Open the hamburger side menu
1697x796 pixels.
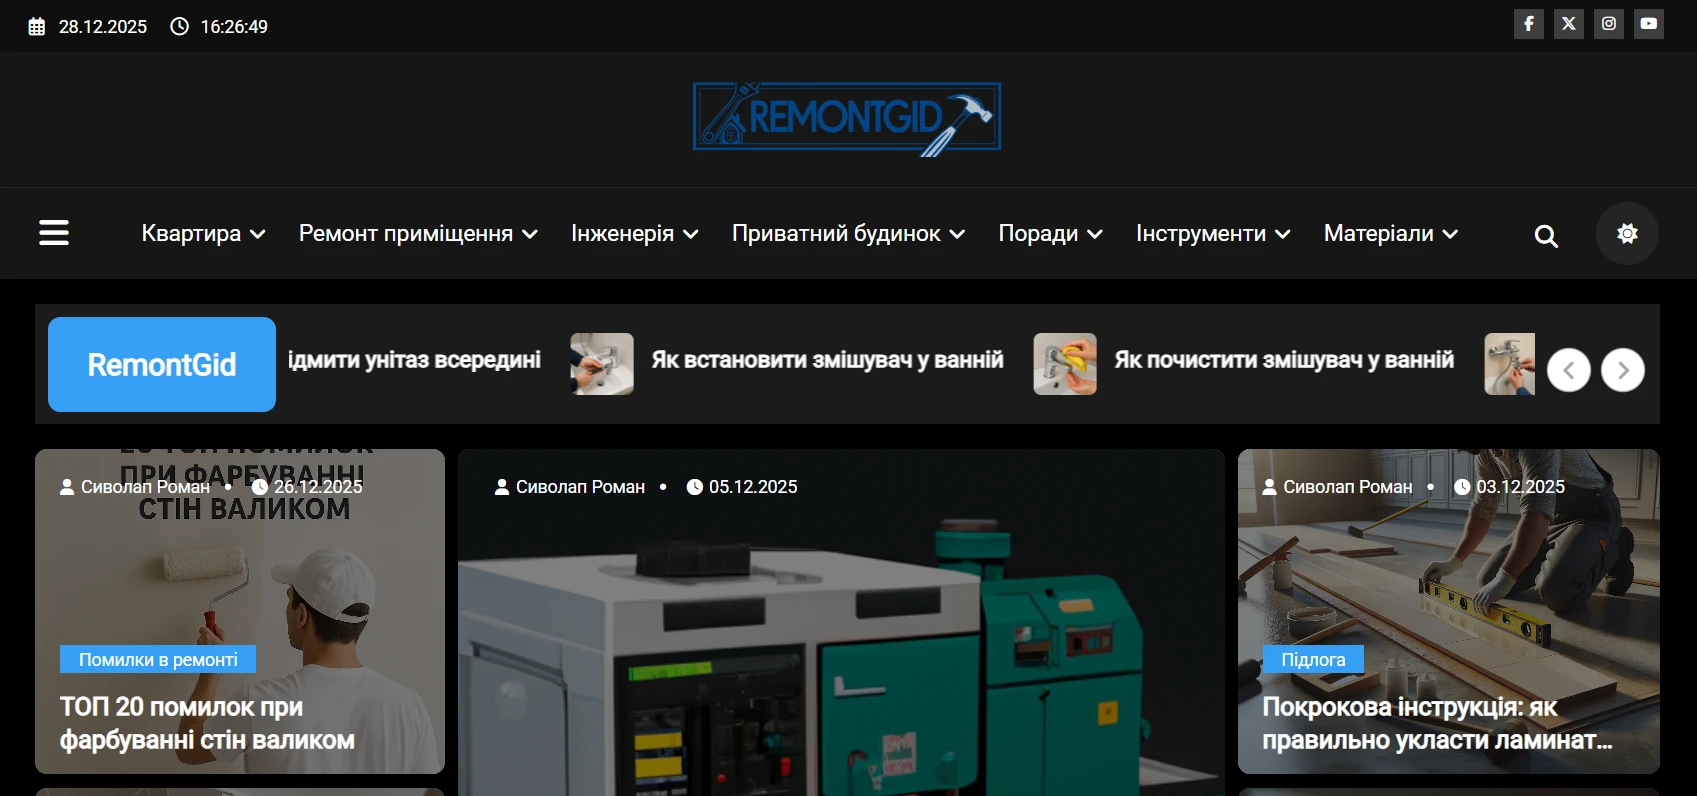54,233
